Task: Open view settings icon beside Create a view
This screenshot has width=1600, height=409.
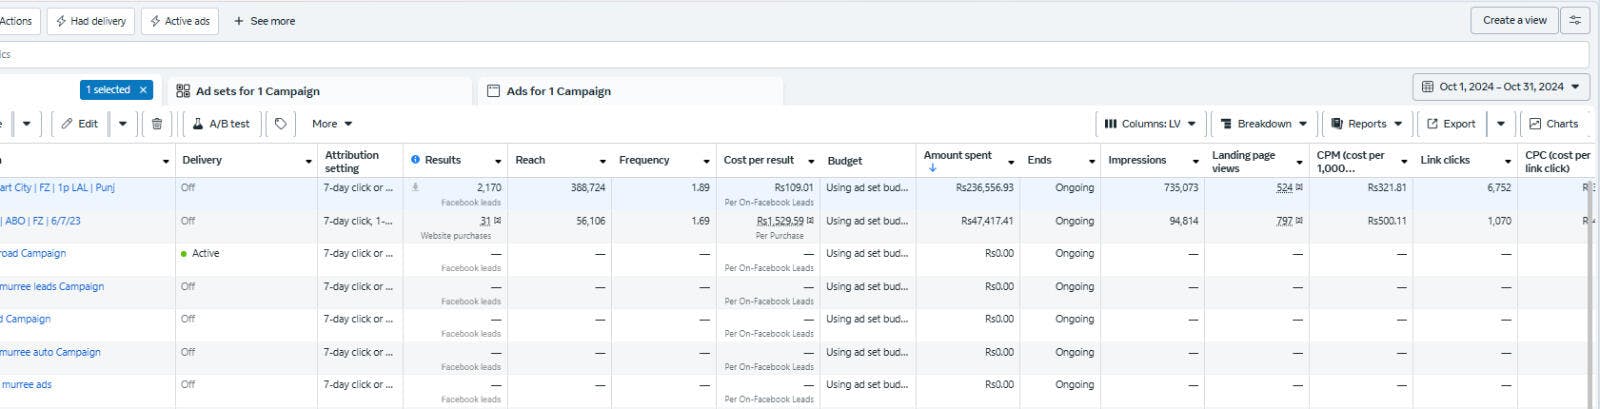Action: [x=1576, y=20]
